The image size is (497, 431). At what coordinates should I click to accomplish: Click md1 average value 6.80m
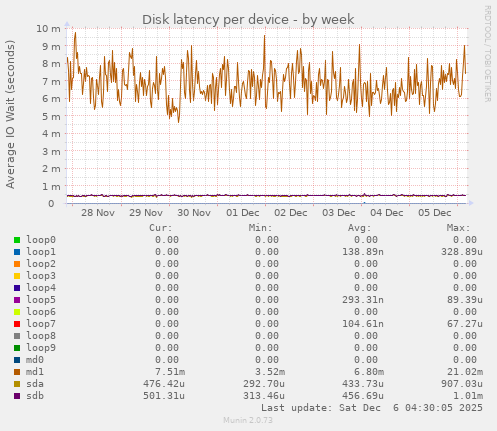[x=369, y=372]
